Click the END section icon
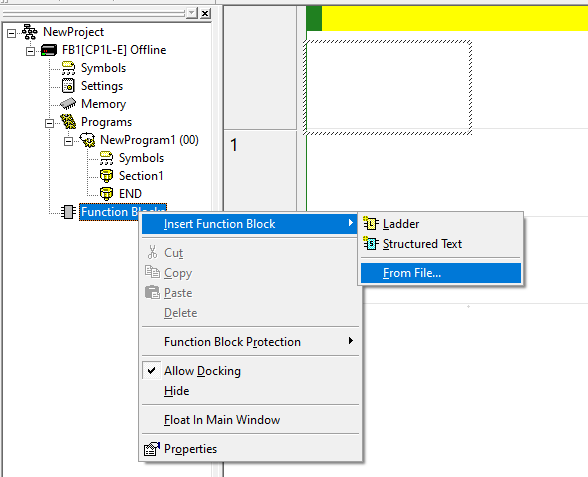Image resolution: width=588 pixels, height=477 pixels. pos(106,194)
